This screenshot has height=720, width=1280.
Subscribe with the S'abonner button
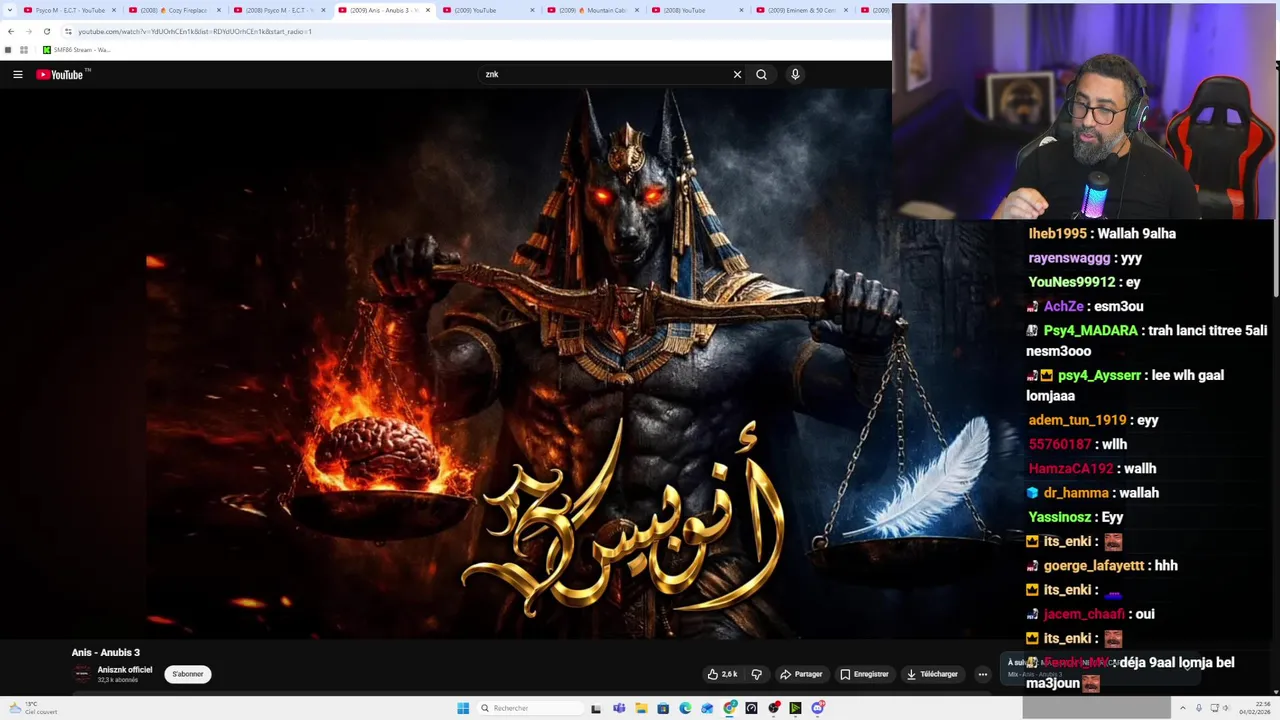188,674
